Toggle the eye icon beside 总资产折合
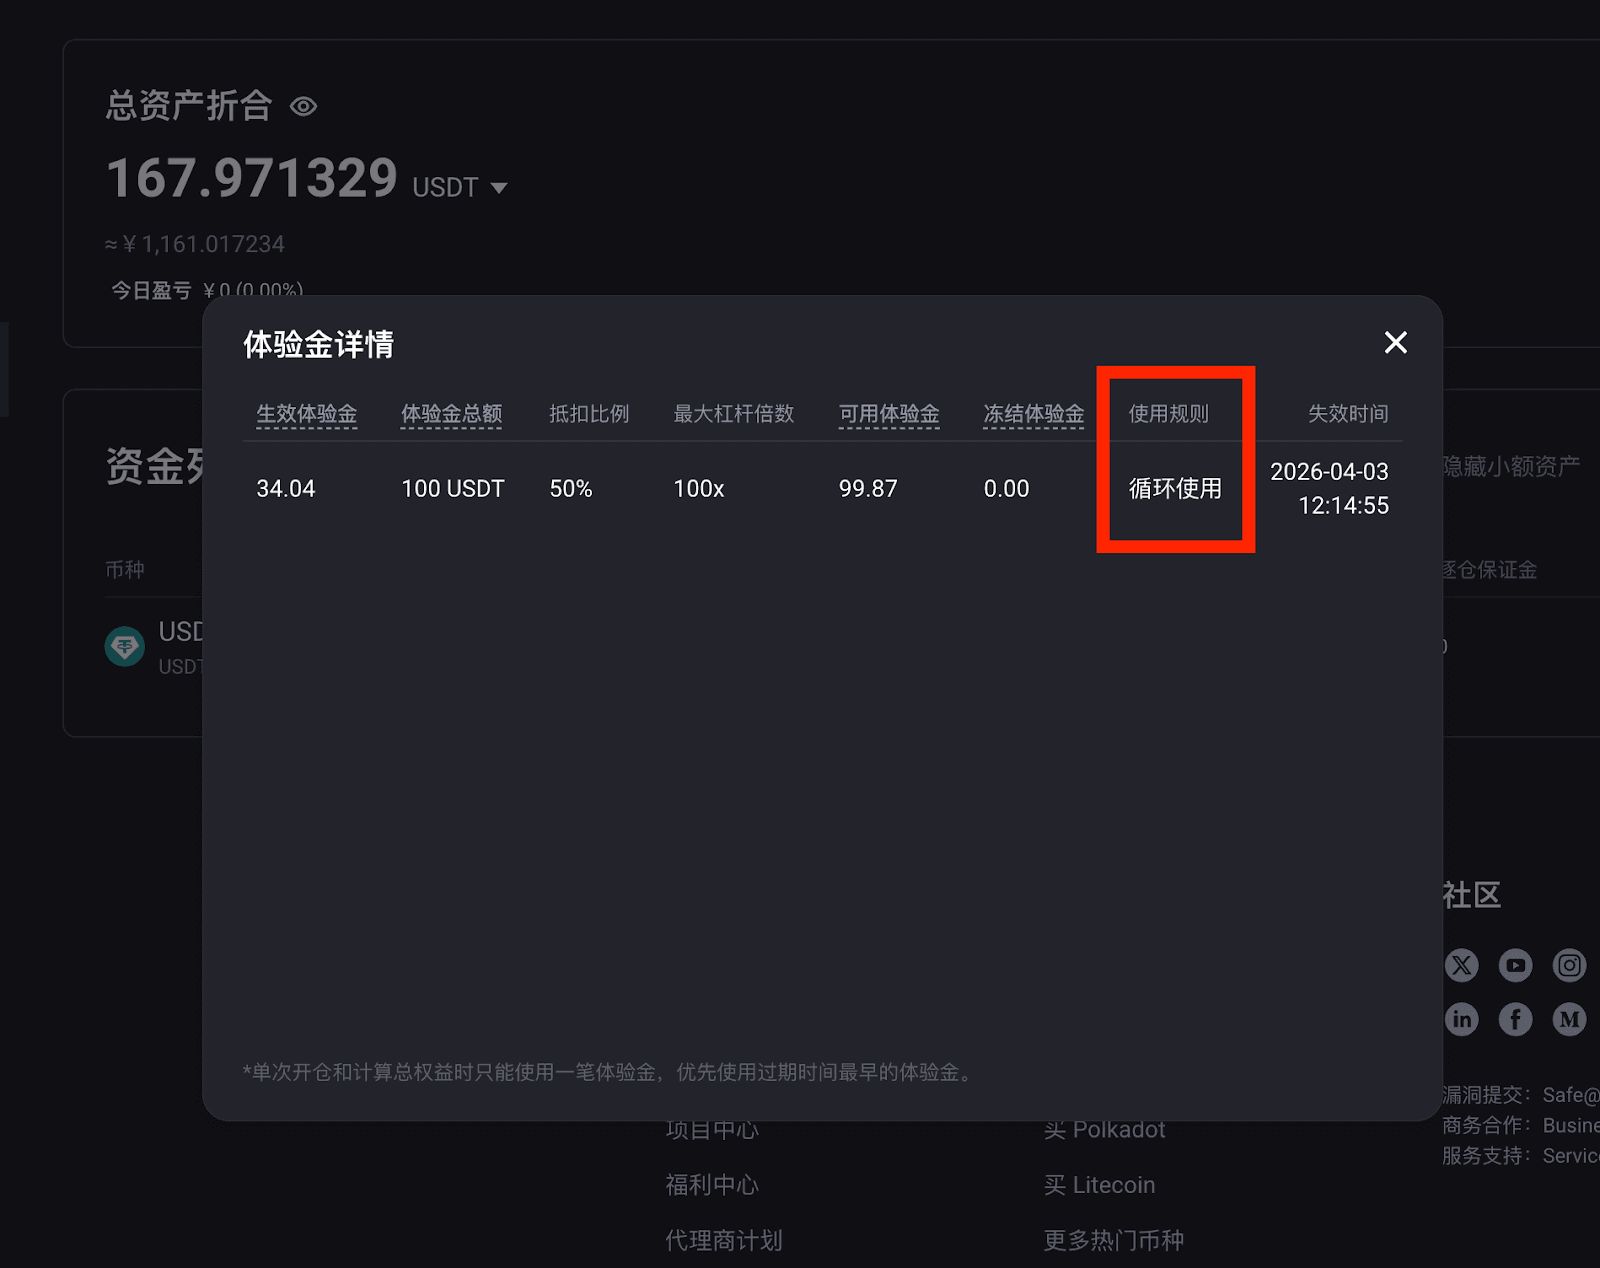1600x1268 pixels. [303, 106]
